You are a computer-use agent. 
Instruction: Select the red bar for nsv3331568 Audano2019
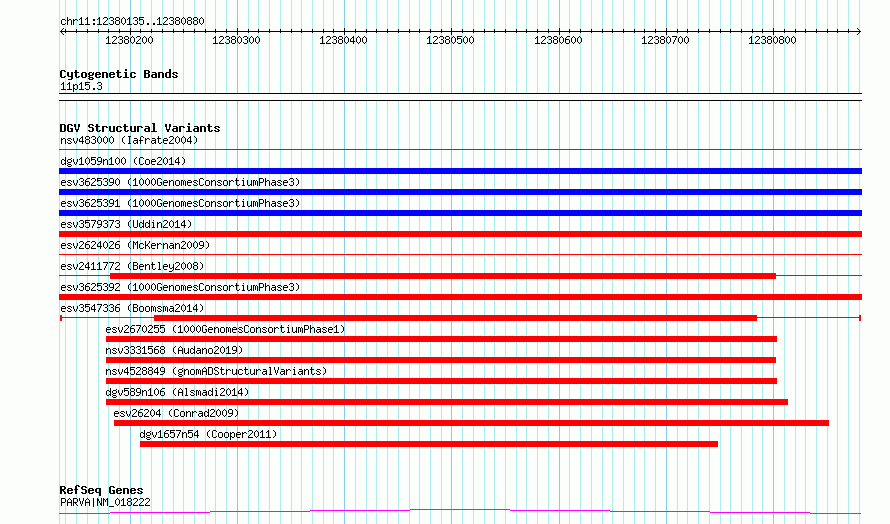[440, 360]
